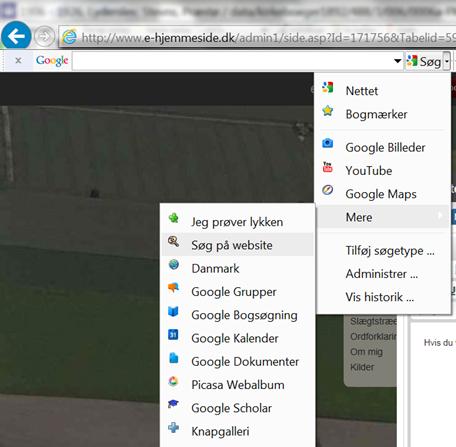Click the grayed forward navigation arrow

(x=44, y=36)
